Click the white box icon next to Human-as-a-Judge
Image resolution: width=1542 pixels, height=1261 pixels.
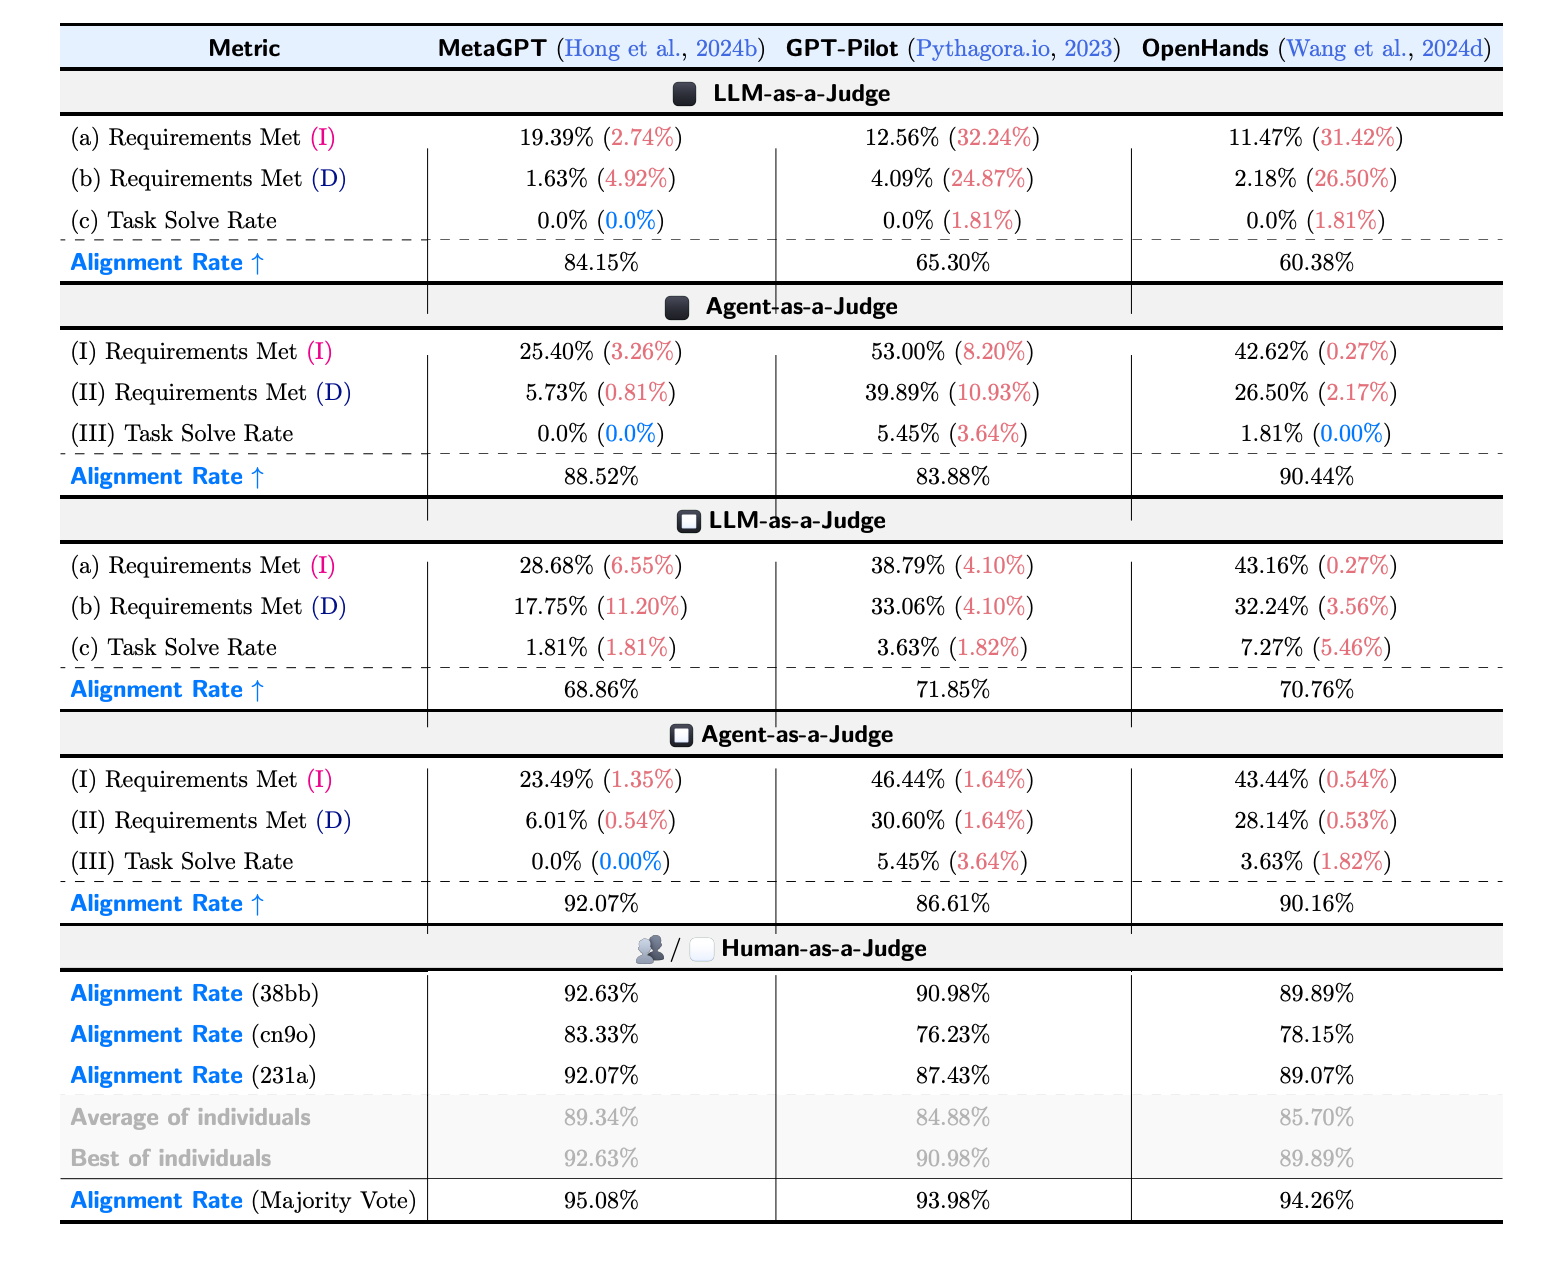pos(700,948)
